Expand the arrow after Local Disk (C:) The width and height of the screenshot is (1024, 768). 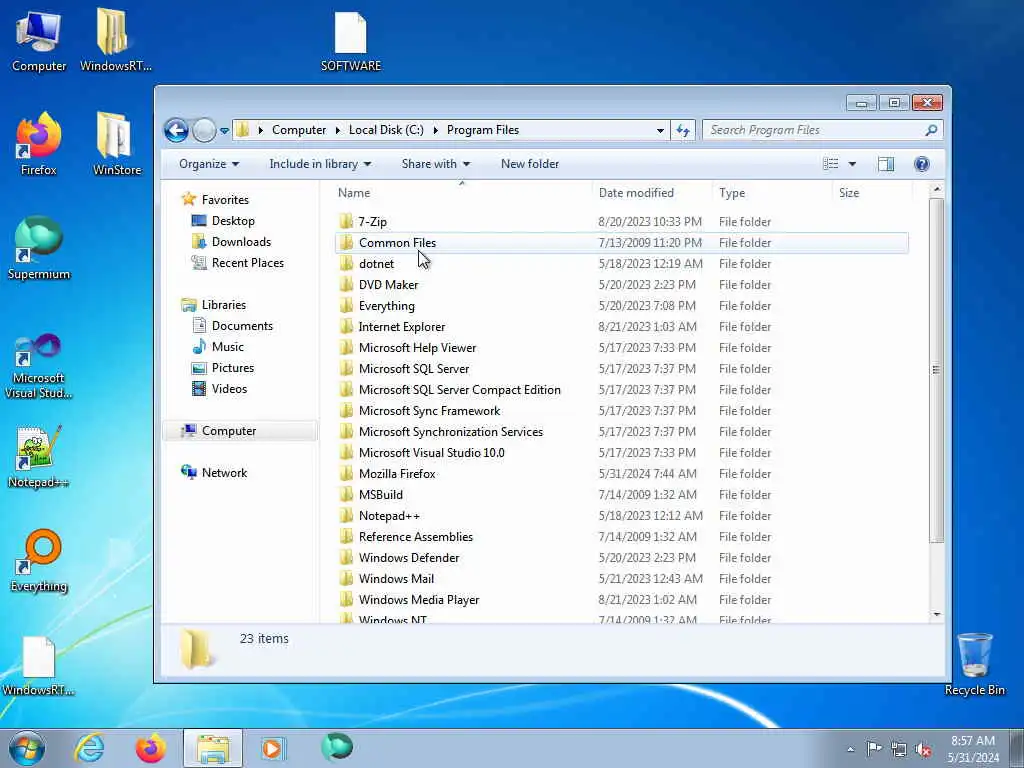coord(436,131)
